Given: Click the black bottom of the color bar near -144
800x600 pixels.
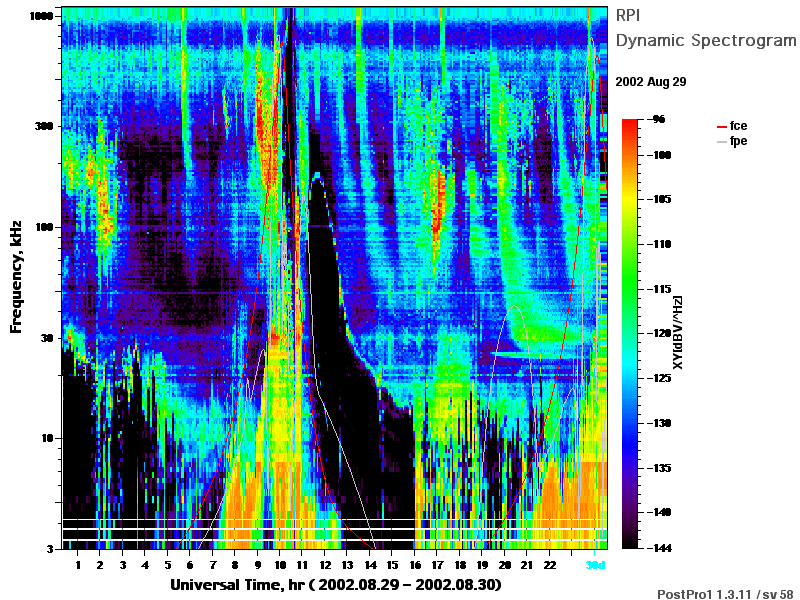Looking at the screenshot, I should 630,544.
